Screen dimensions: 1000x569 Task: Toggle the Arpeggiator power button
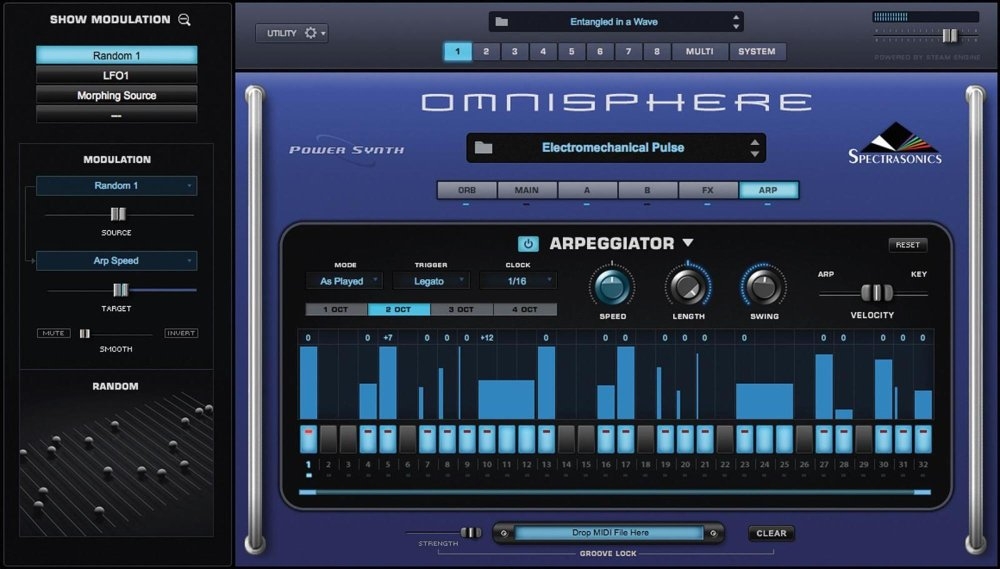[x=528, y=243]
